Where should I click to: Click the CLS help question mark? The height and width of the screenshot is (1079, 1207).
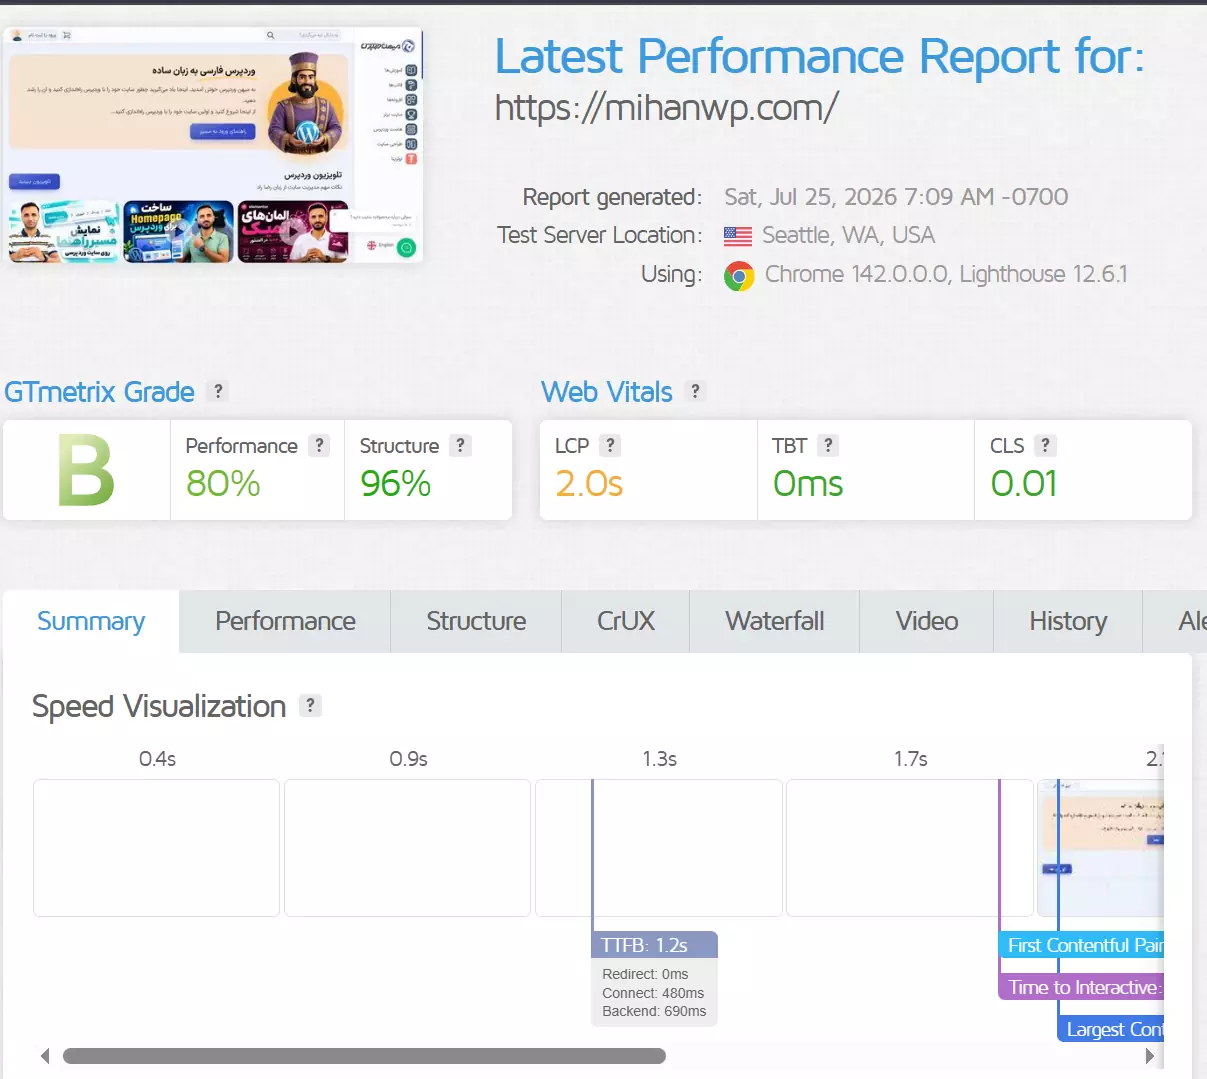[x=1045, y=445]
